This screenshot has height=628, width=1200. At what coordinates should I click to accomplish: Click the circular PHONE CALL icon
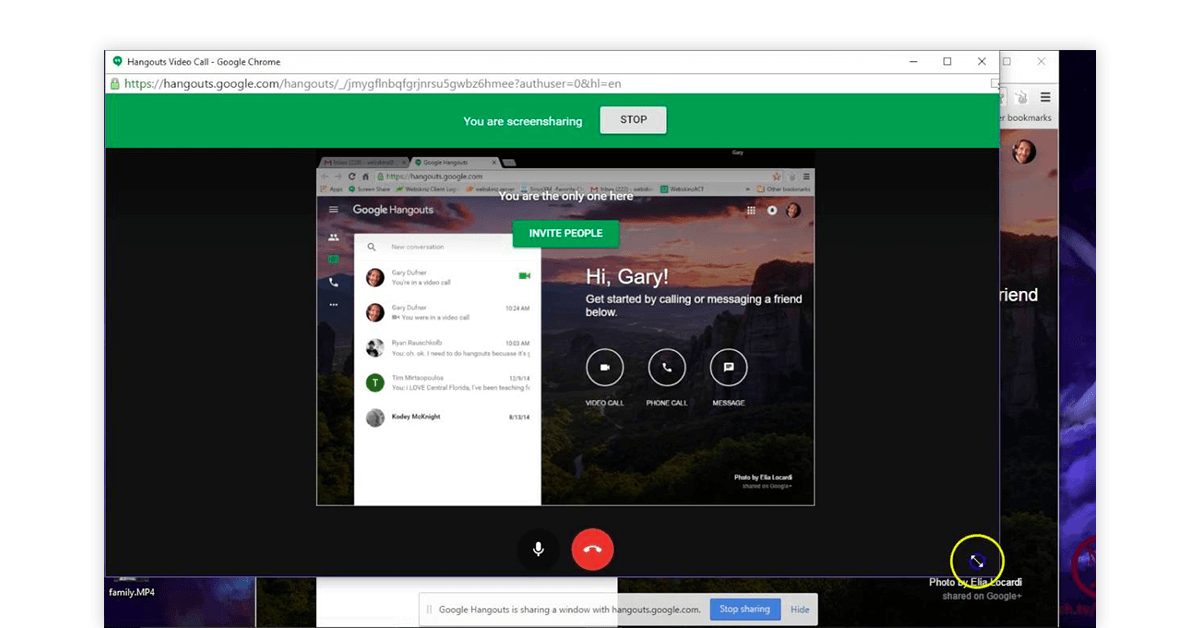pos(667,368)
